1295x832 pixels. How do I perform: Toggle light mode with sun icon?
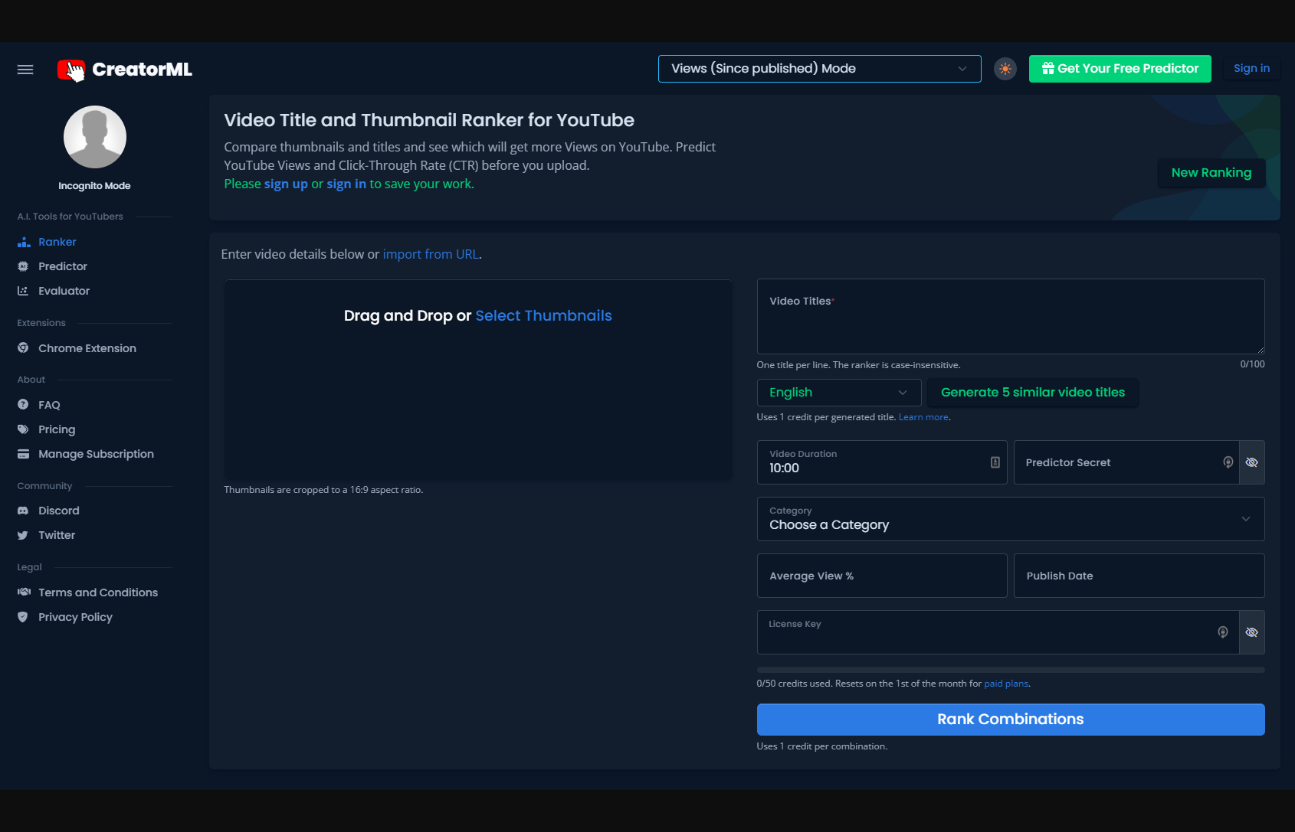1005,69
